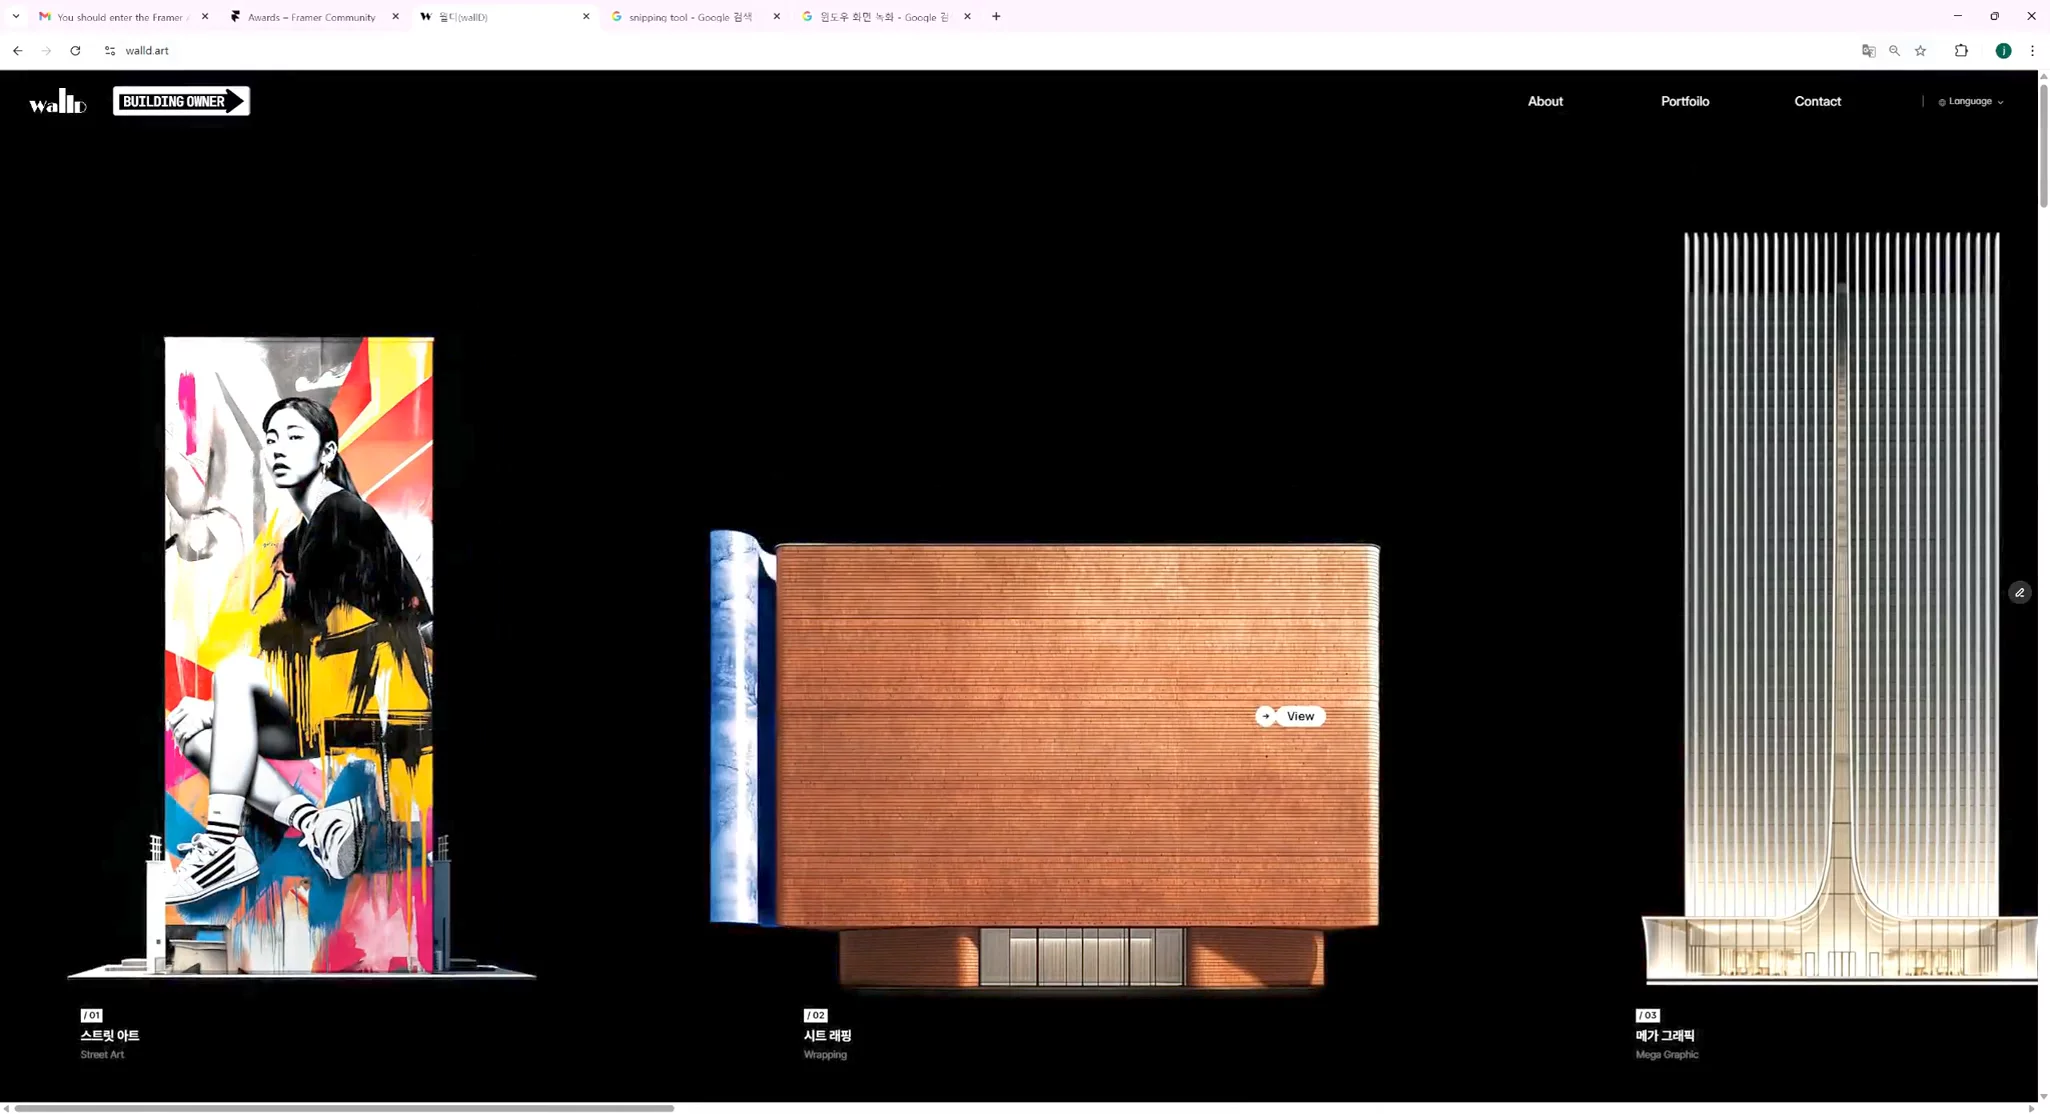
Task: Open the BUILDING OWNER arrow badge
Action: coord(181,101)
